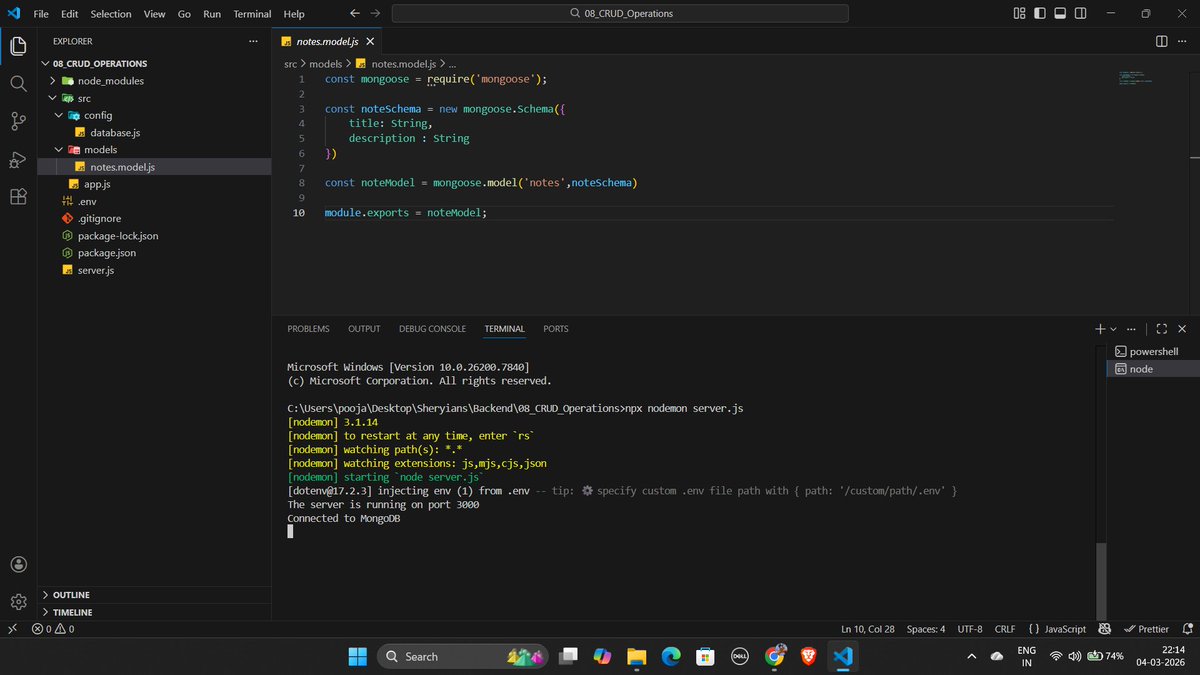
Task: Open notifications bell in status bar
Action: pos(1187,629)
